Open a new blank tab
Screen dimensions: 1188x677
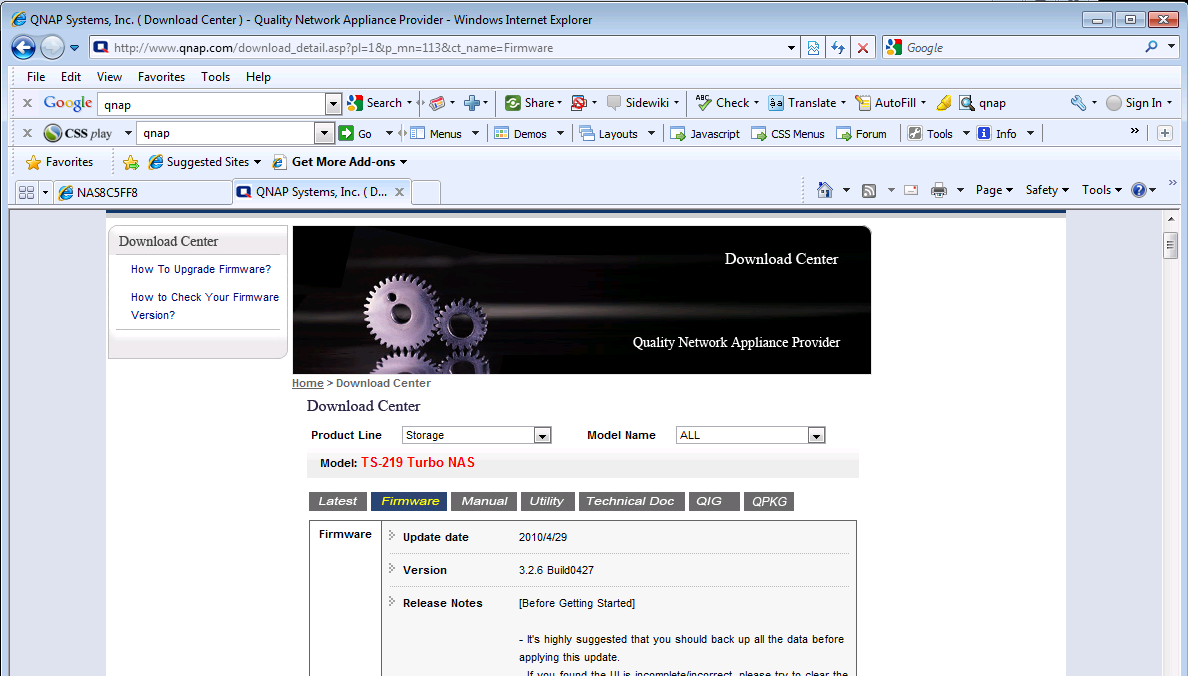(426, 192)
